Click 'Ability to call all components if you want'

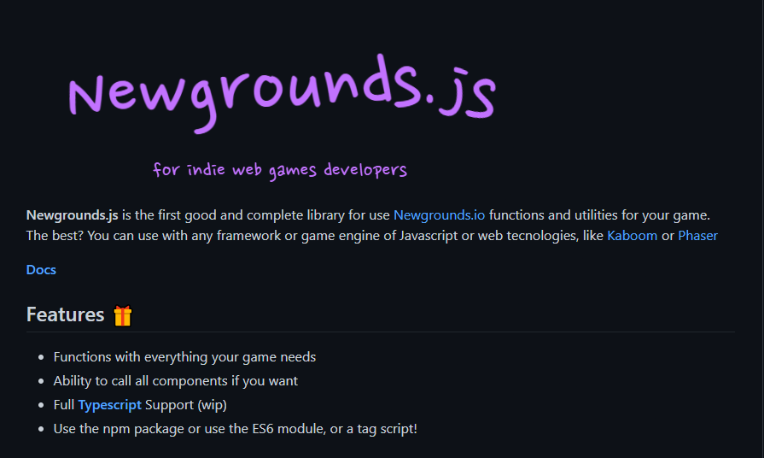coord(175,381)
